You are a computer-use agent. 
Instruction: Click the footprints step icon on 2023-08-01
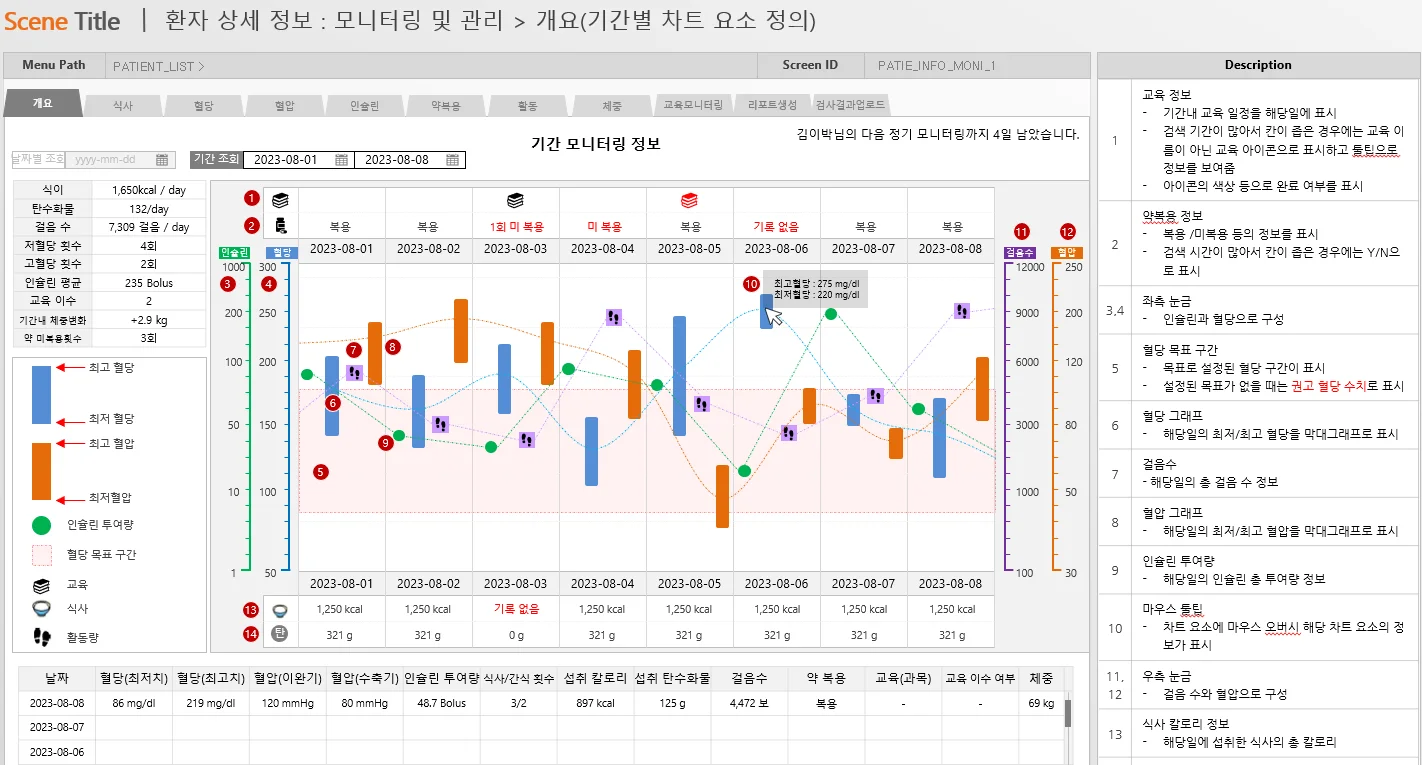pyautogui.click(x=354, y=373)
